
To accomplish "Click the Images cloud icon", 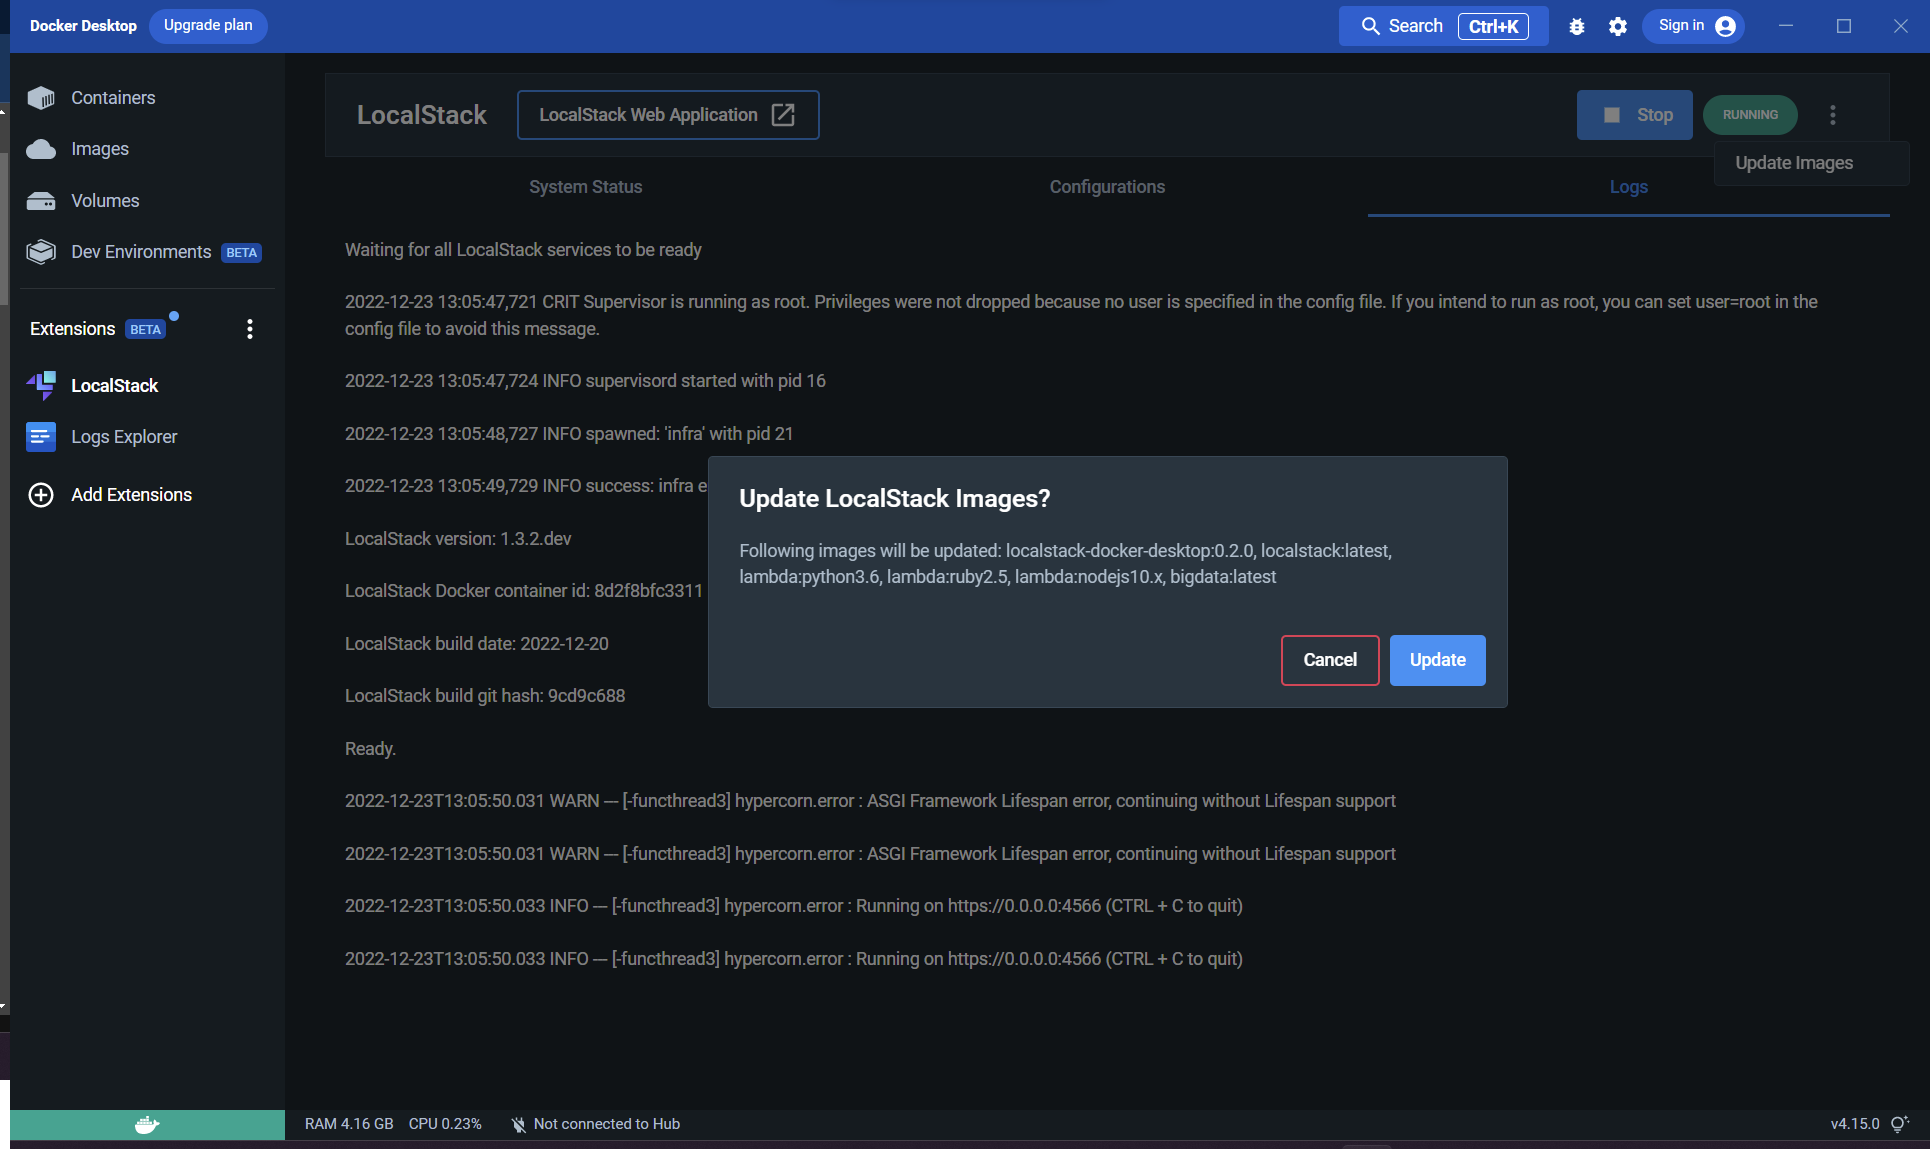I will click(x=41, y=149).
